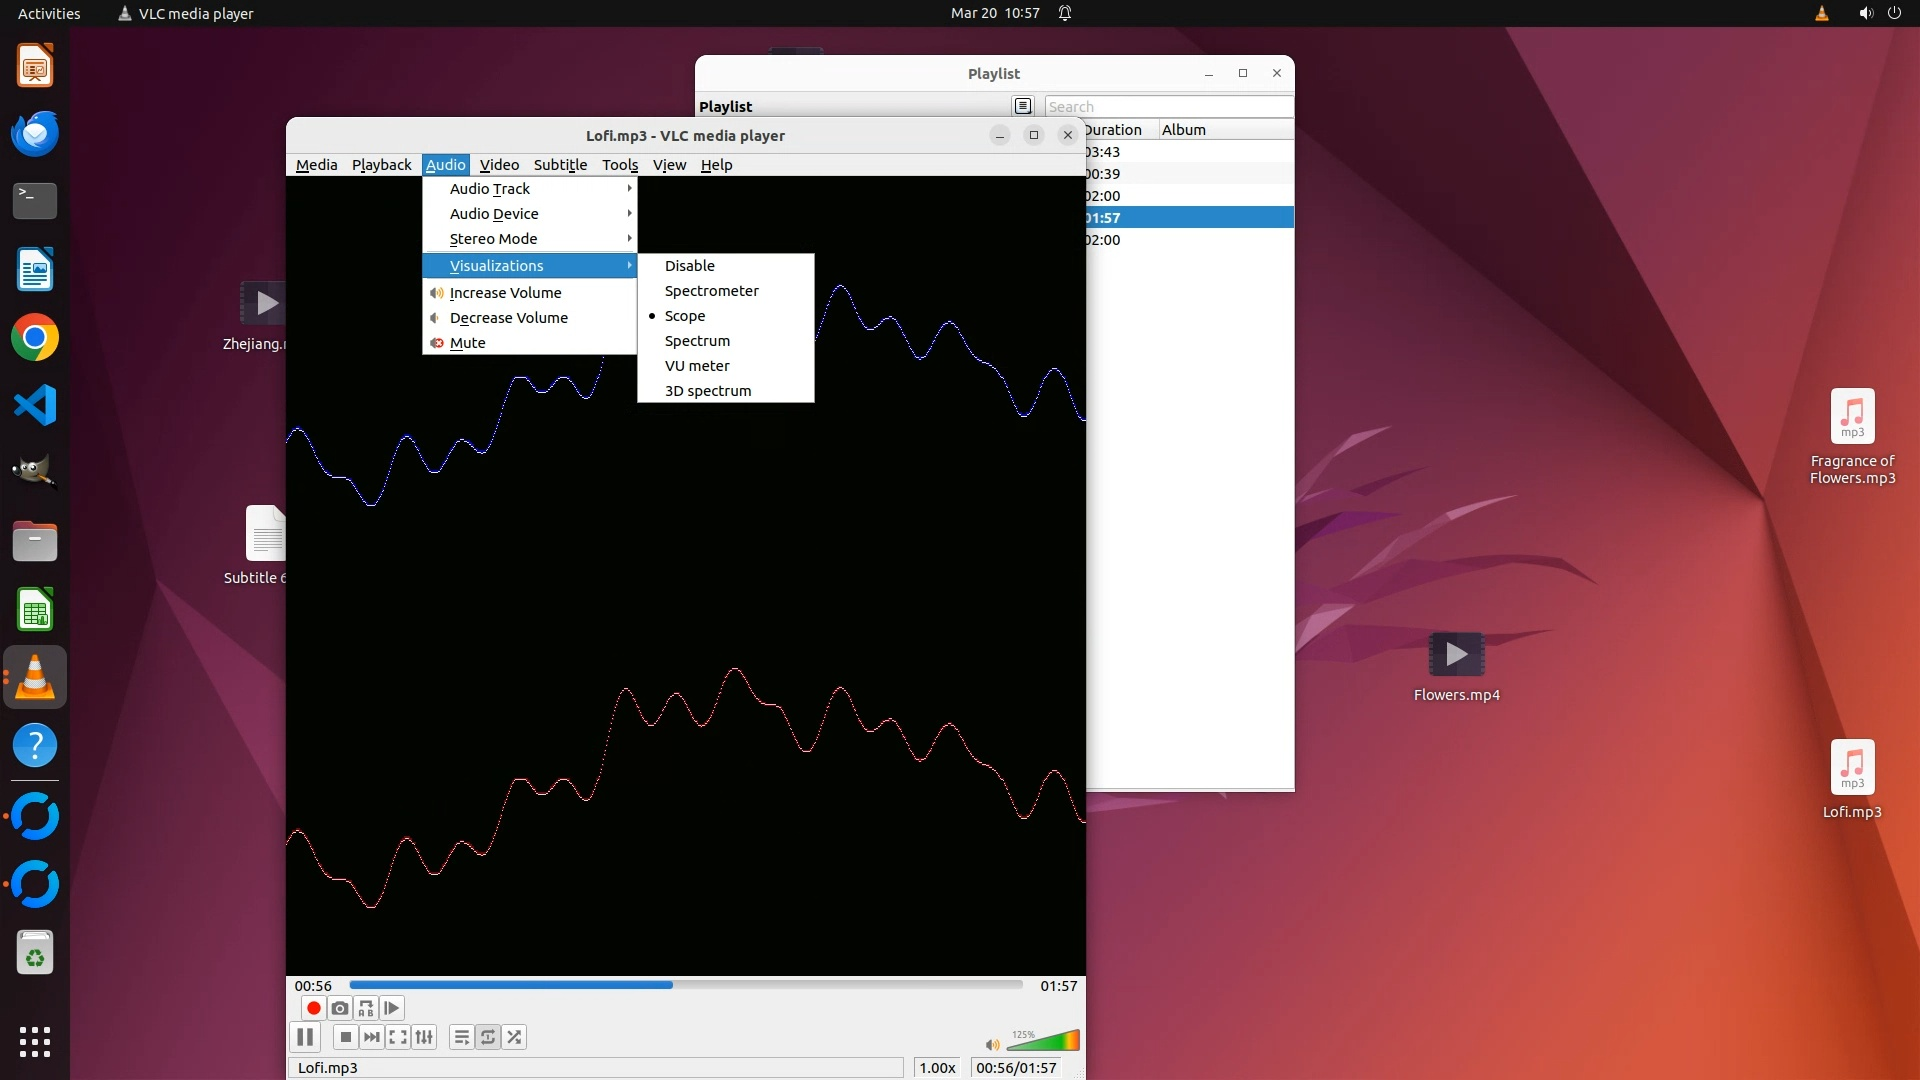Click the frame-by-frame button
Viewport: 1920px width, 1080px height.
392,1008
